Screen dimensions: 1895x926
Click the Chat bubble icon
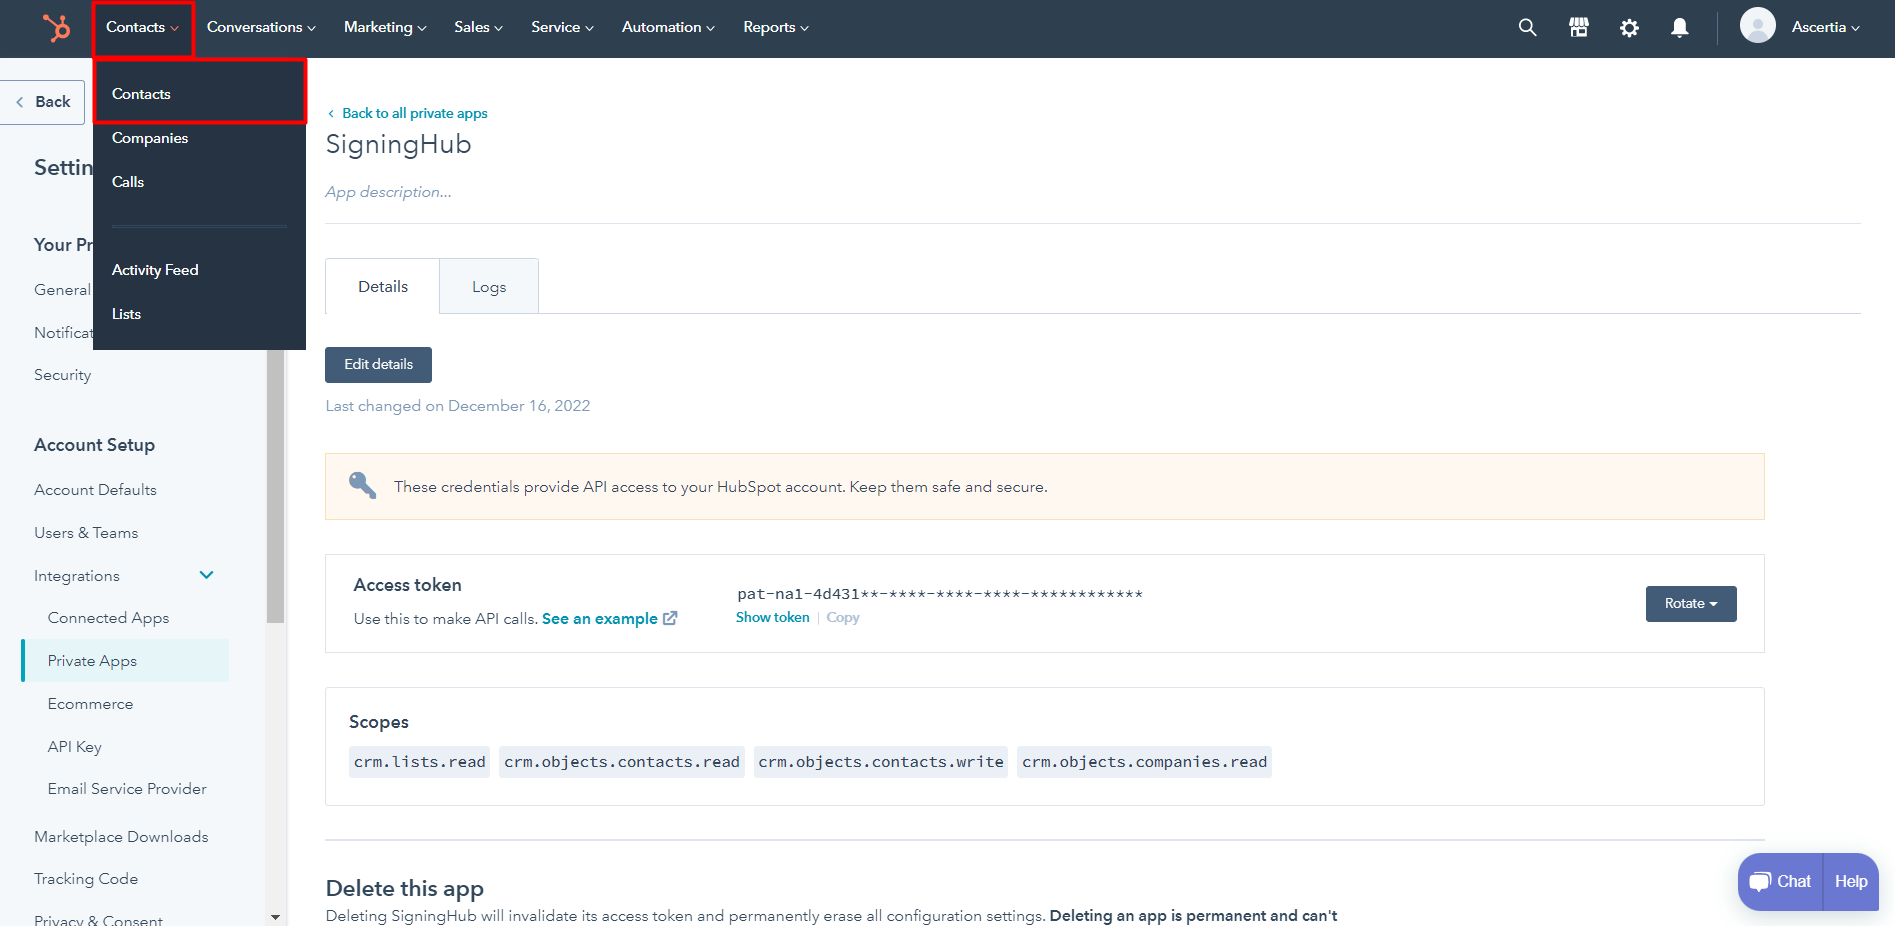point(1760,882)
